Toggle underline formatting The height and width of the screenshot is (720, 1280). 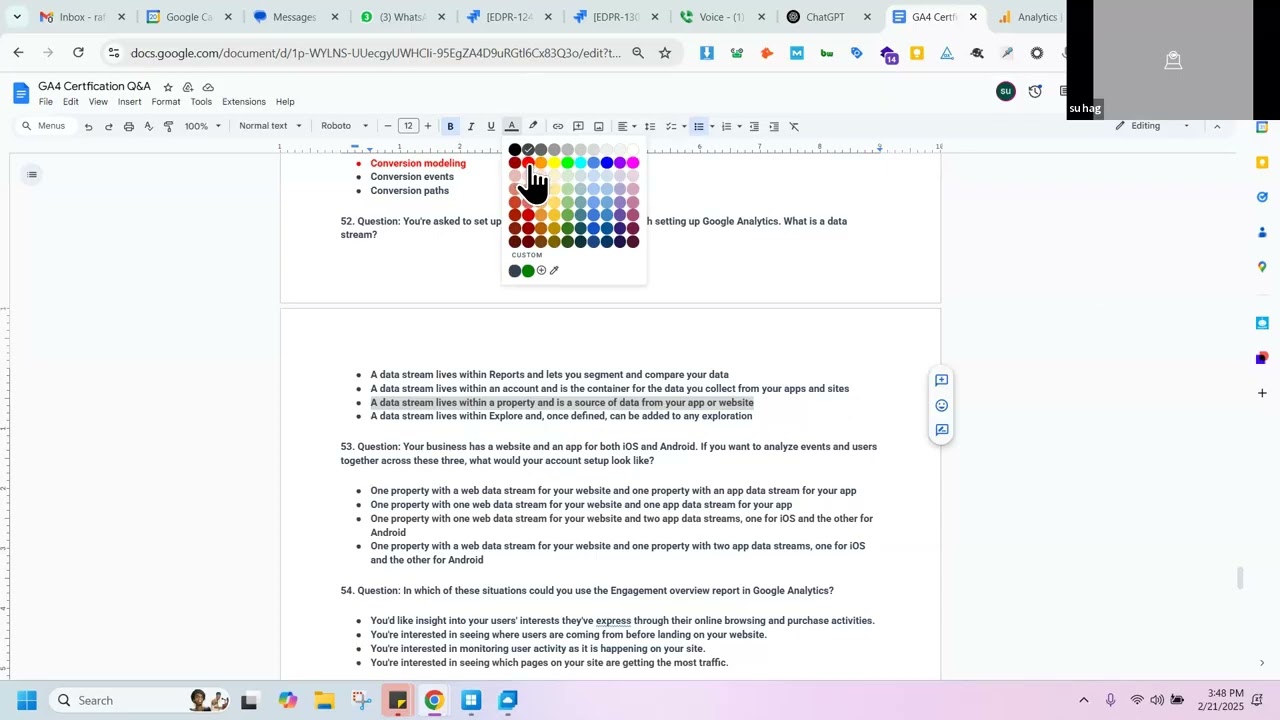coord(491,126)
